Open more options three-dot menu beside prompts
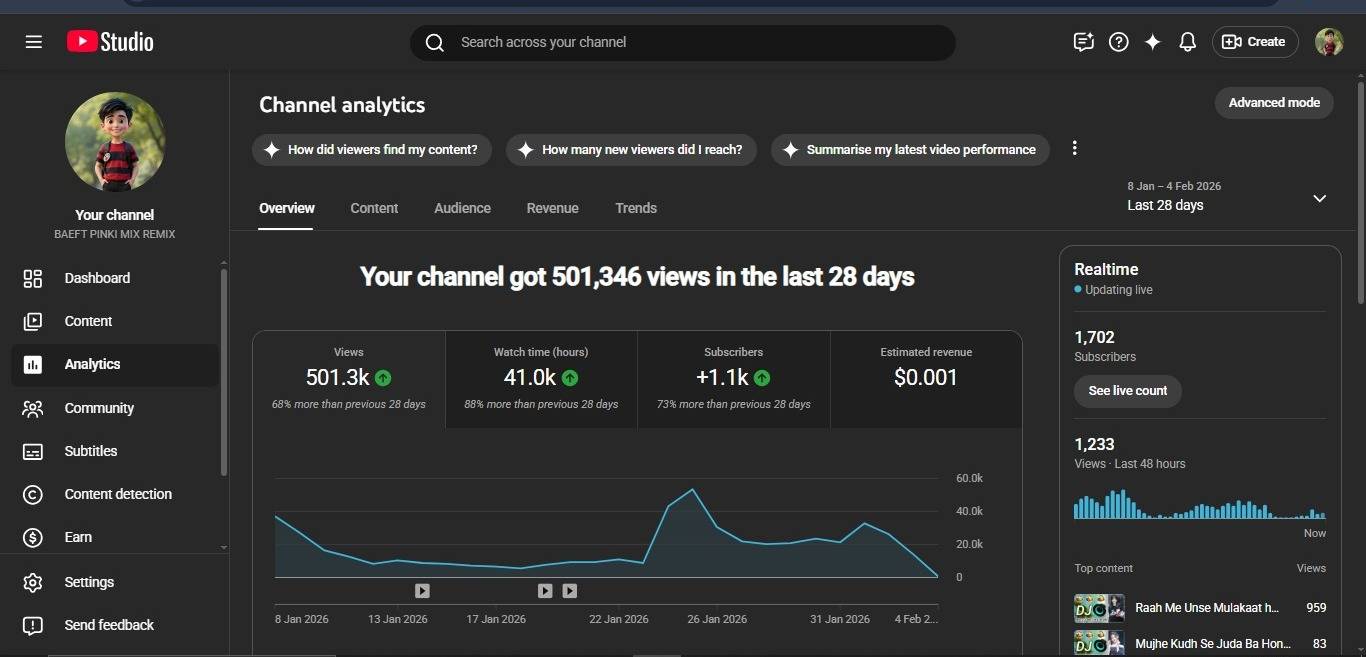Viewport: 1366px width, 657px height. click(x=1075, y=149)
